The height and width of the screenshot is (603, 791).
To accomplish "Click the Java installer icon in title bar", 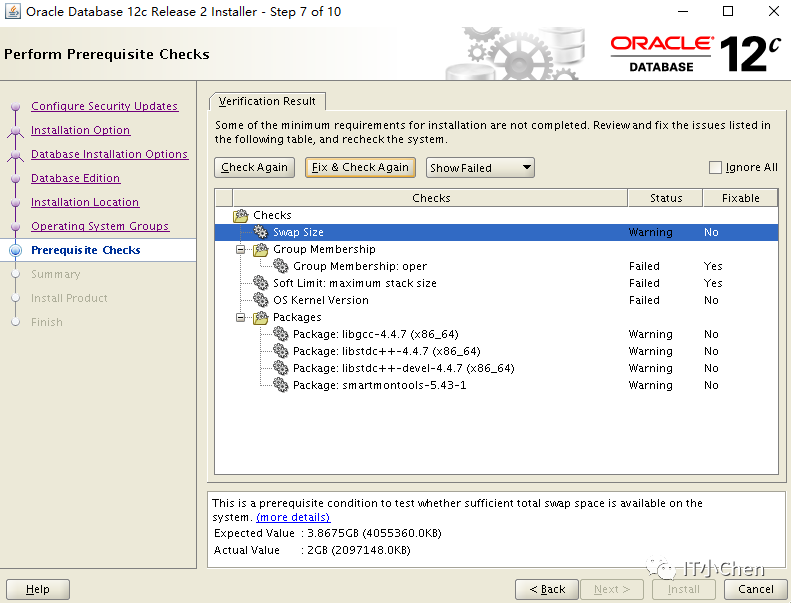I will point(13,11).
